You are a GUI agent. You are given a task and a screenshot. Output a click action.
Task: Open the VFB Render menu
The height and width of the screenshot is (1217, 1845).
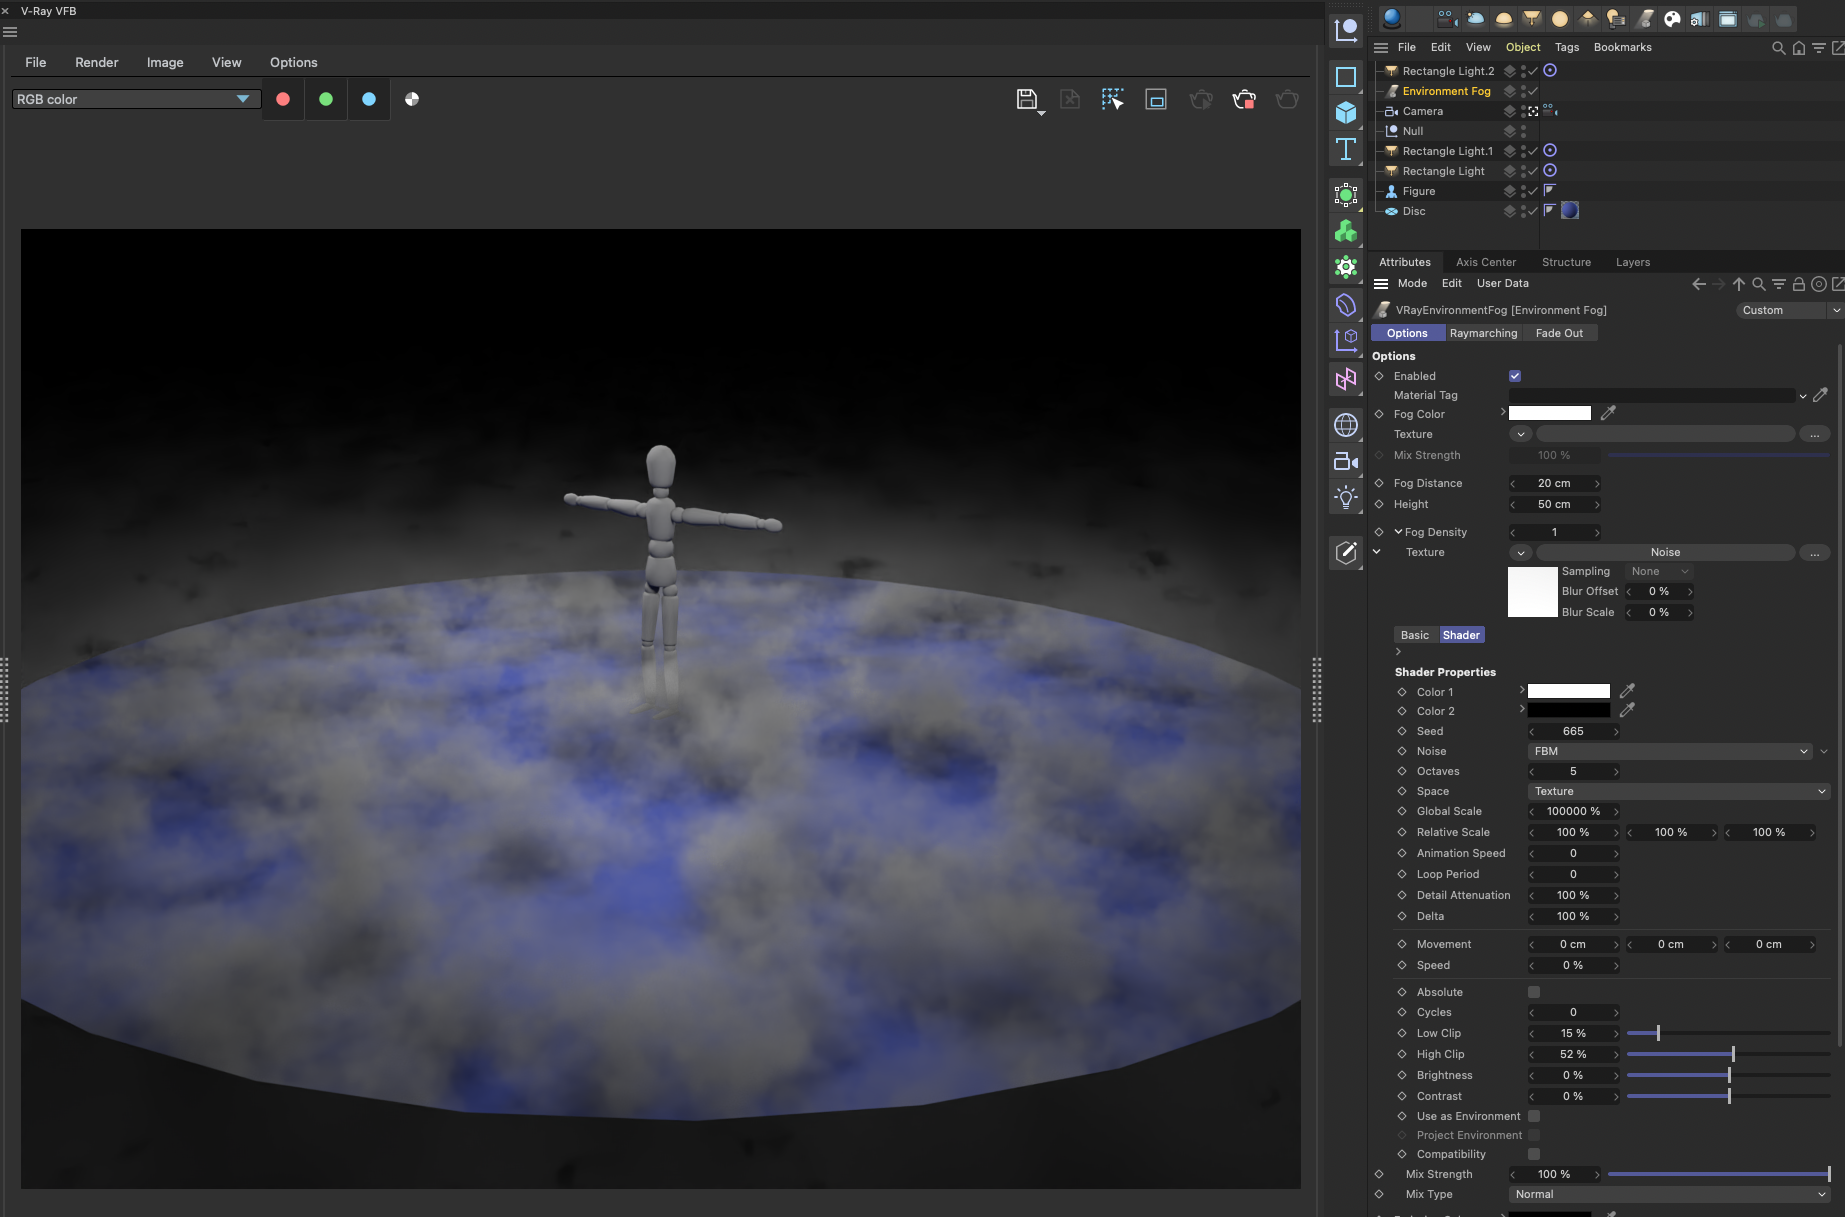click(x=97, y=62)
